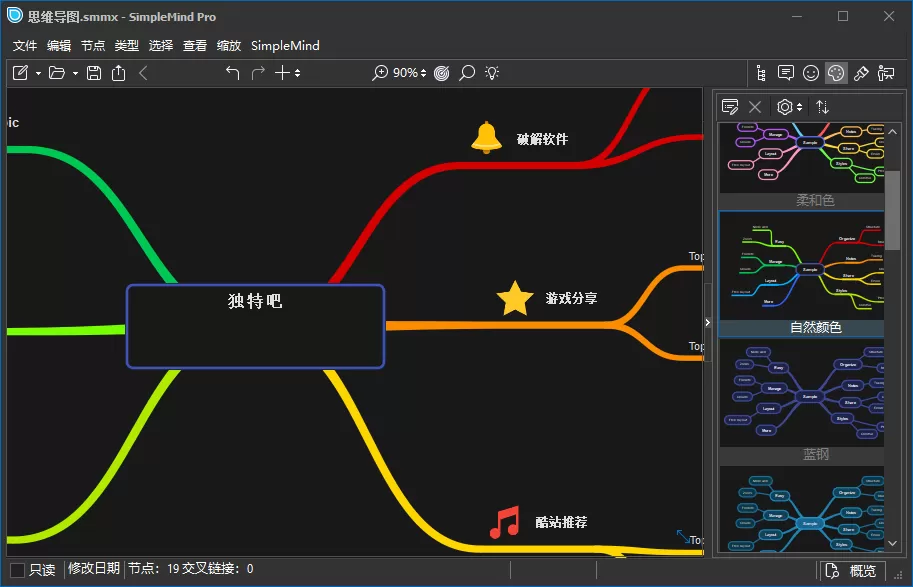The width and height of the screenshot is (913, 587).
Task: Close the style panel with X
Action: 755,107
